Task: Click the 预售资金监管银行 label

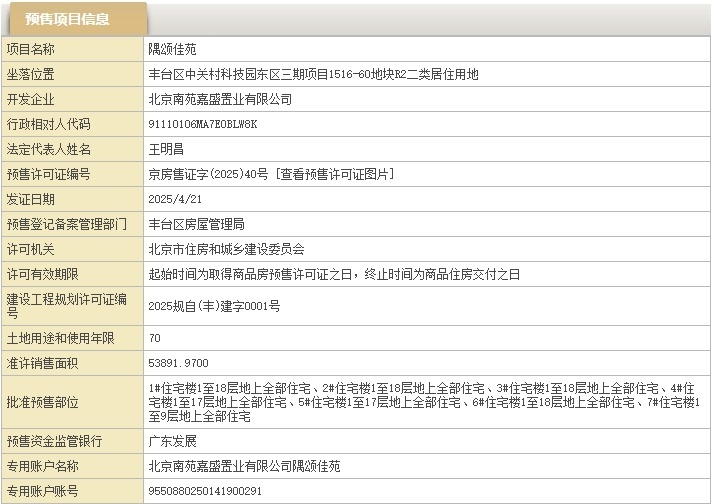Action: (x=54, y=441)
